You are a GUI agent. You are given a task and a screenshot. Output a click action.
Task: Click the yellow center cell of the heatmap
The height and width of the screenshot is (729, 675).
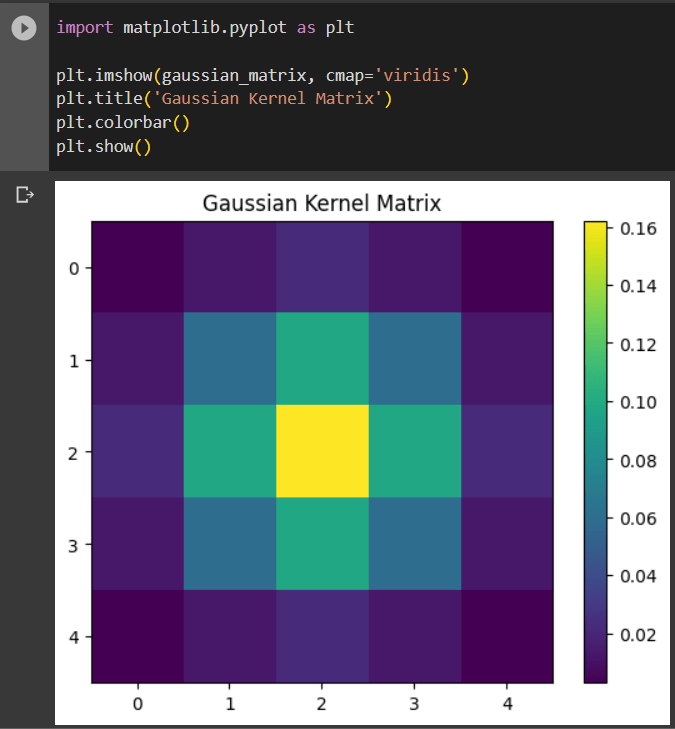pos(322,451)
